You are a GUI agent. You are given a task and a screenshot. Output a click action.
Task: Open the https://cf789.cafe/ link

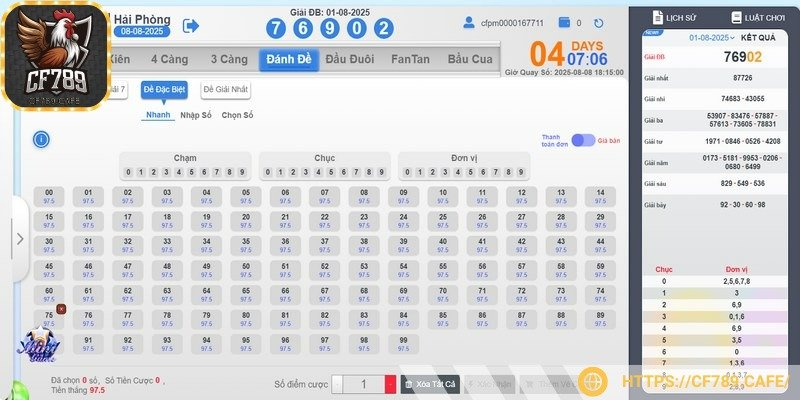coord(705,381)
